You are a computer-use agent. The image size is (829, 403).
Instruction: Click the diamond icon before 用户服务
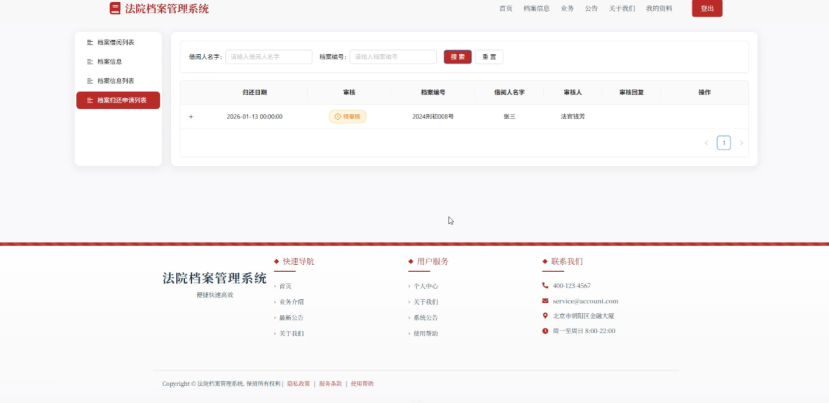click(411, 261)
